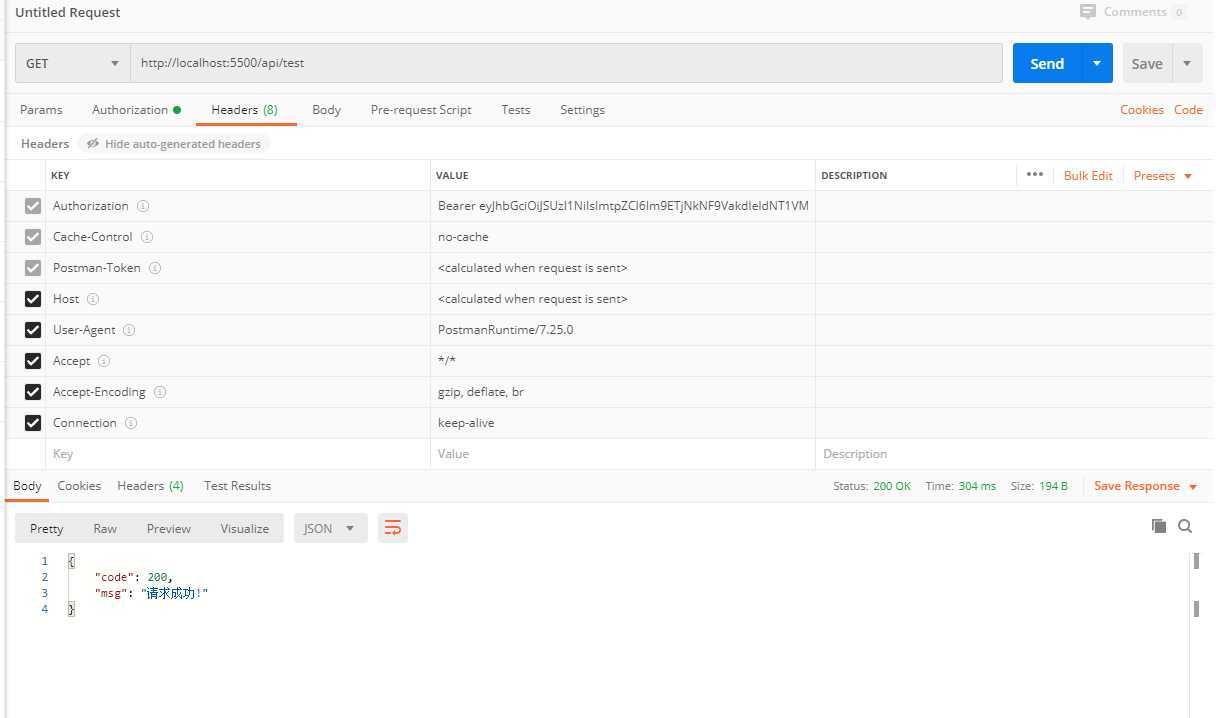
Task: Open the request Settings tab
Action: point(582,110)
